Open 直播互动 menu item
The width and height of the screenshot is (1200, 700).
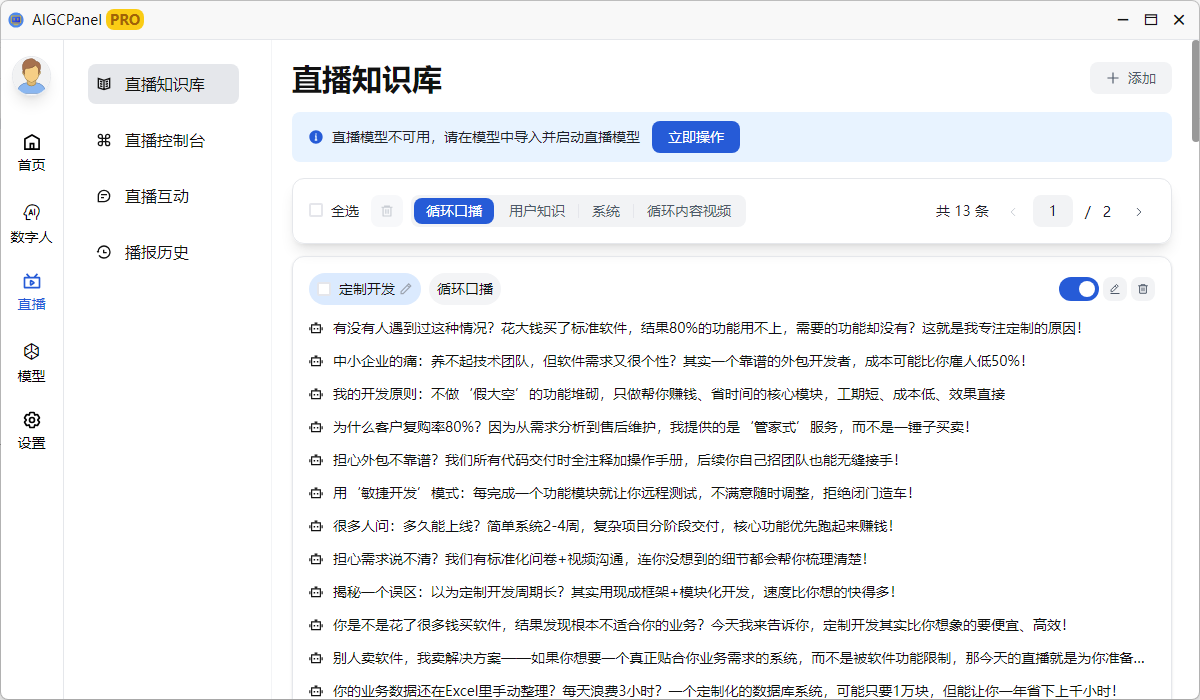click(x=164, y=196)
